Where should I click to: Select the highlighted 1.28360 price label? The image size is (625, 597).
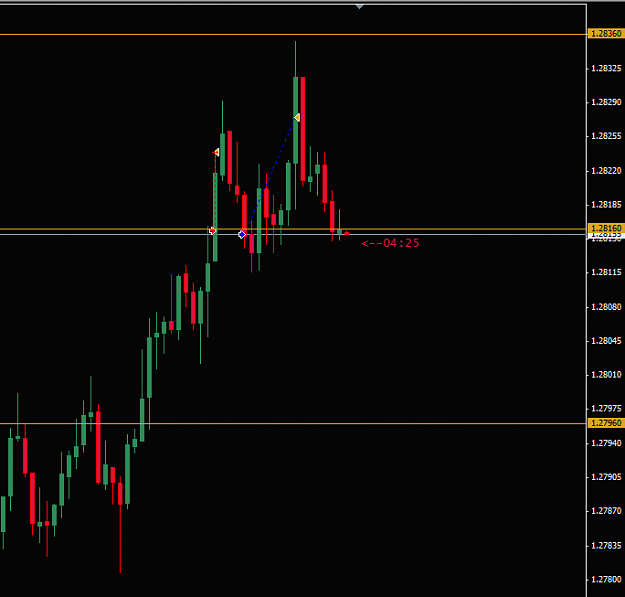[606, 33]
